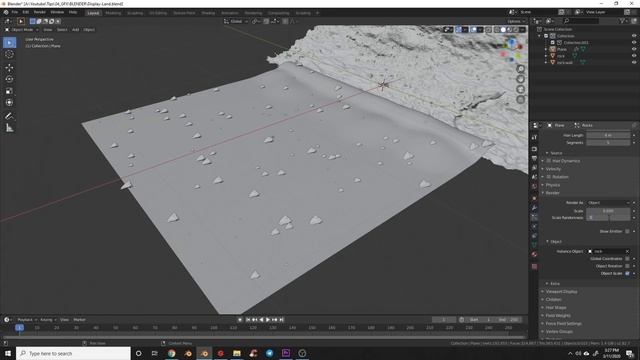Open the Render menu
The width and height of the screenshot is (640, 360).
coord(40,12)
